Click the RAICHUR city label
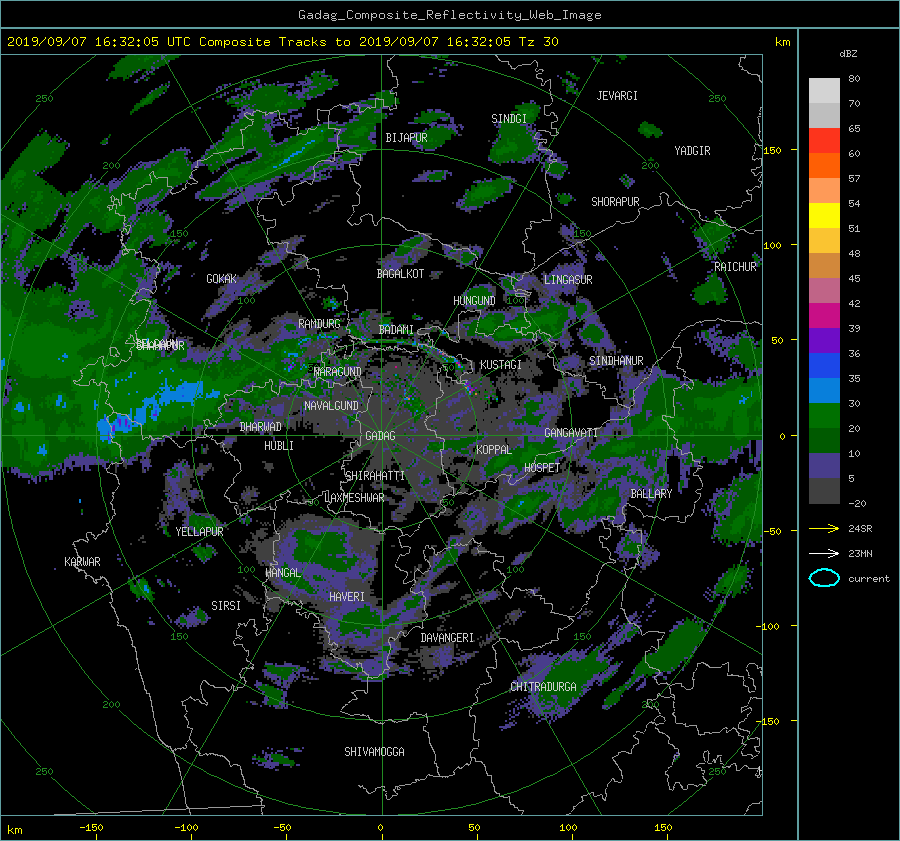The image size is (900, 841). click(735, 267)
